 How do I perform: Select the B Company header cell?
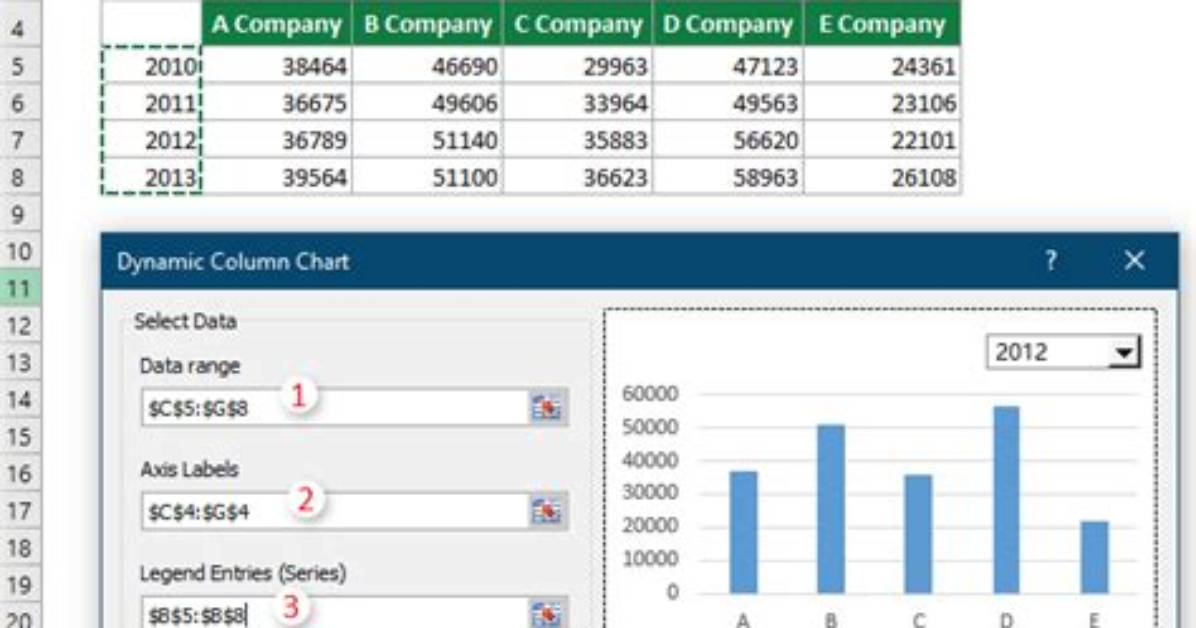pyautogui.click(x=427, y=24)
